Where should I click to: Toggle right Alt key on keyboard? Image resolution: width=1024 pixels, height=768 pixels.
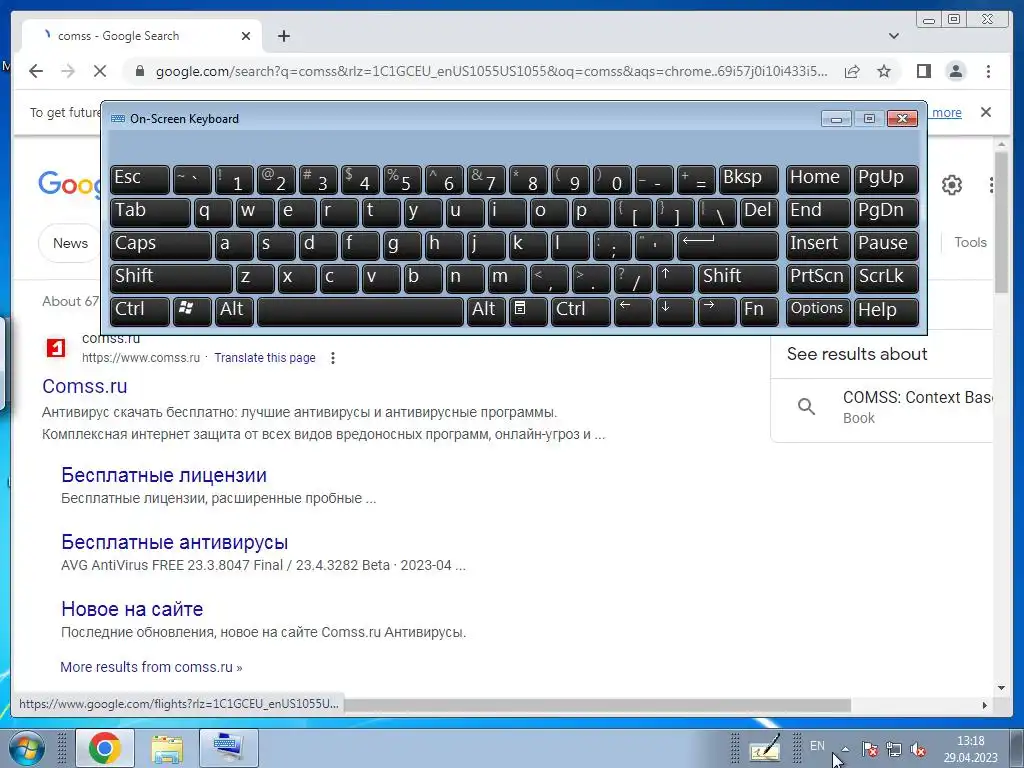coord(486,311)
